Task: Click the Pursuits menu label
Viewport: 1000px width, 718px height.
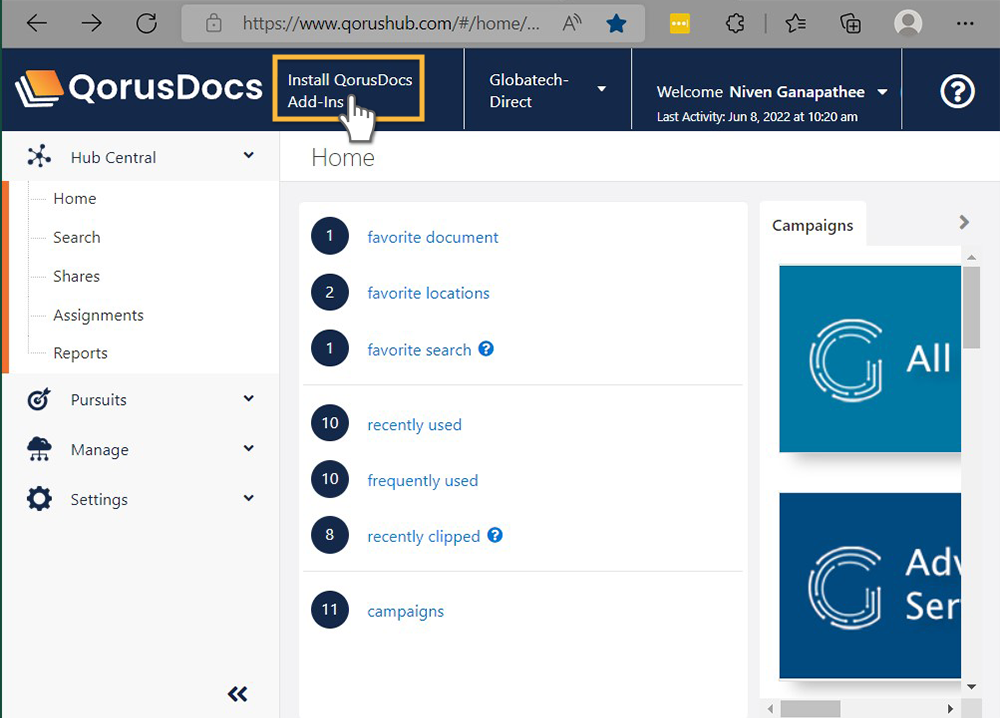Action: coord(98,400)
